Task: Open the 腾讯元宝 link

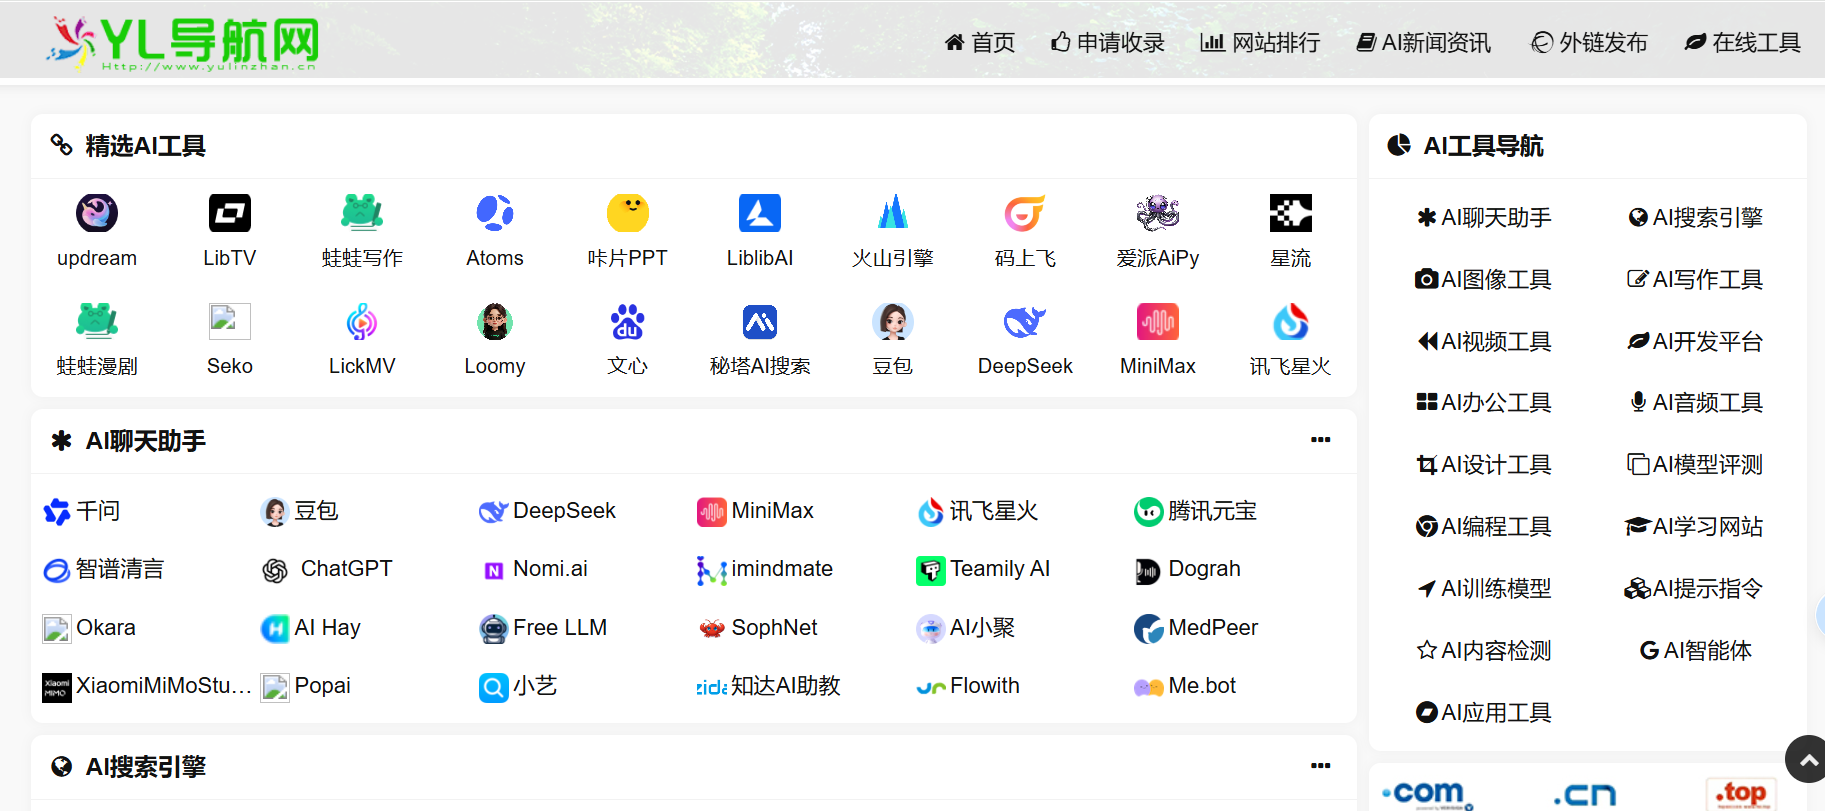Action: 1195,511
